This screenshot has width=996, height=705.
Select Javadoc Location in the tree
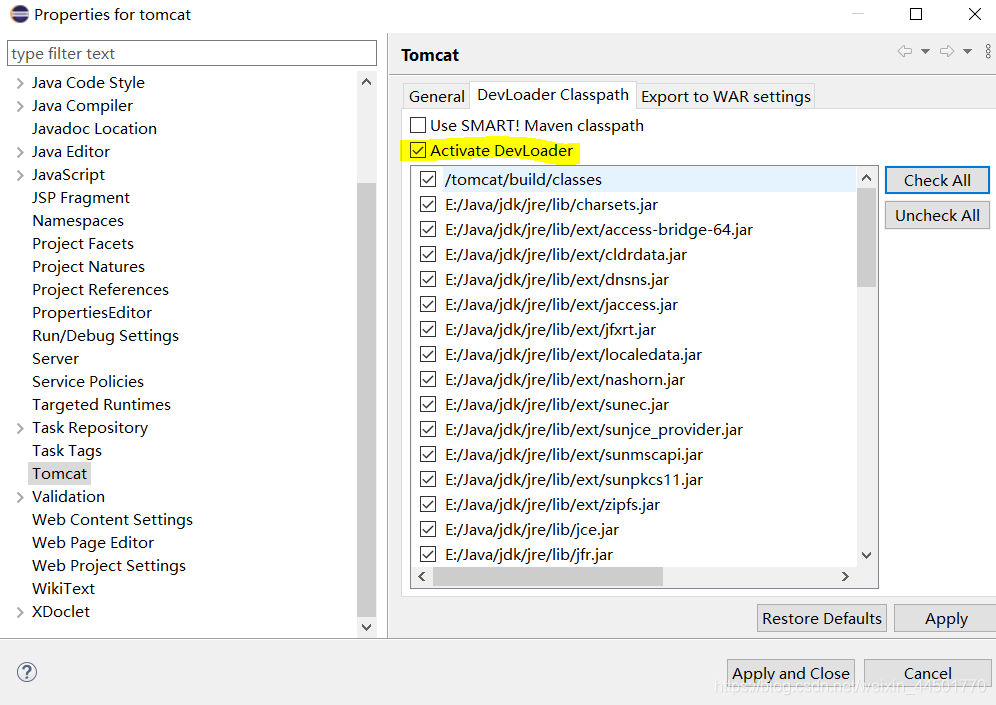click(x=94, y=129)
